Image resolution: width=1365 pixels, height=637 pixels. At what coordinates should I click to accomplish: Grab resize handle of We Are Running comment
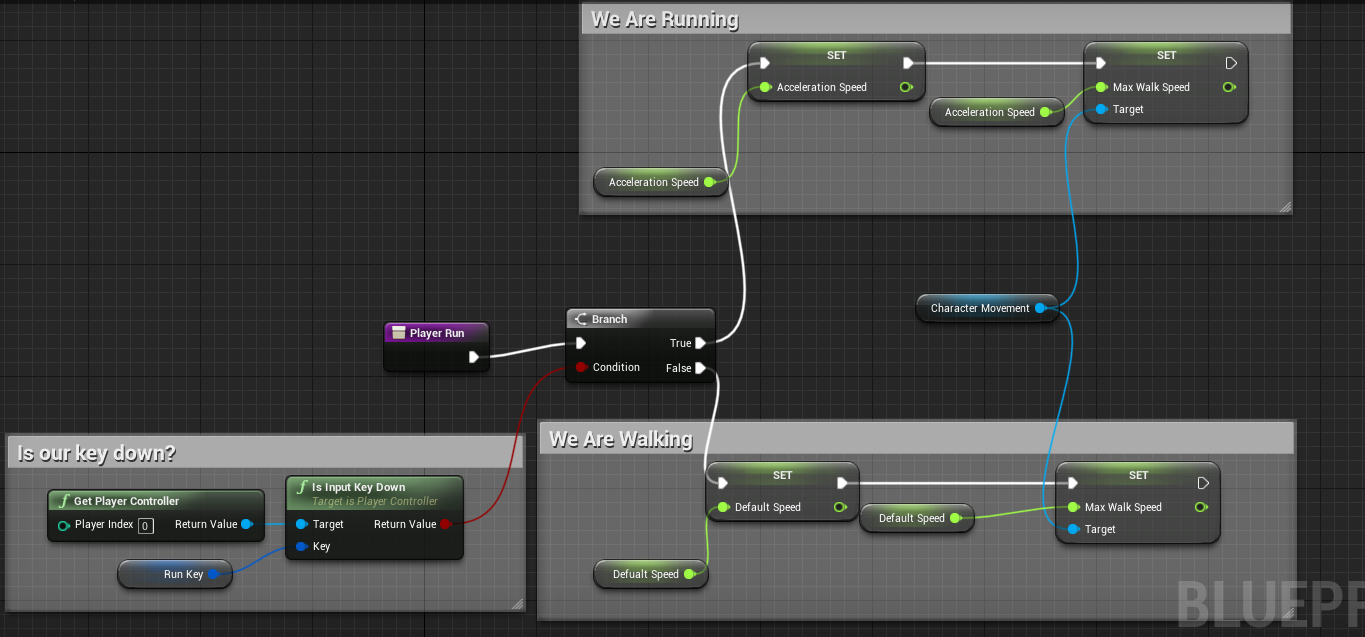[x=1285, y=207]
